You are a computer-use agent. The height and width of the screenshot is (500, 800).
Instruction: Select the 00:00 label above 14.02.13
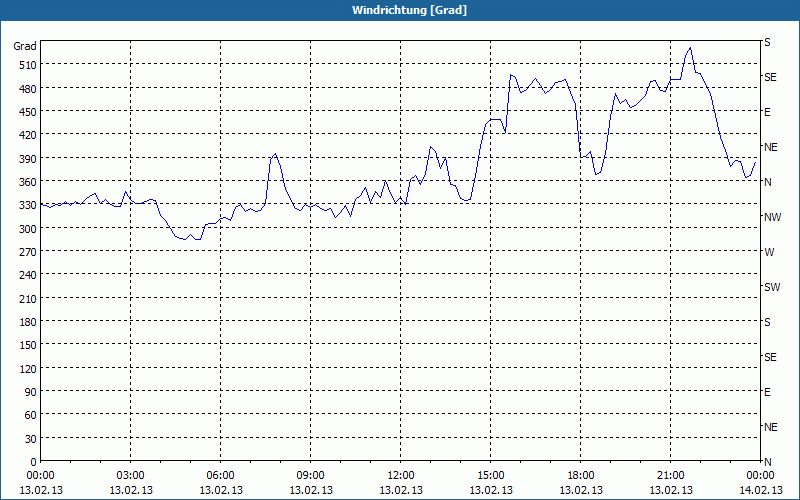click(761, 476)
